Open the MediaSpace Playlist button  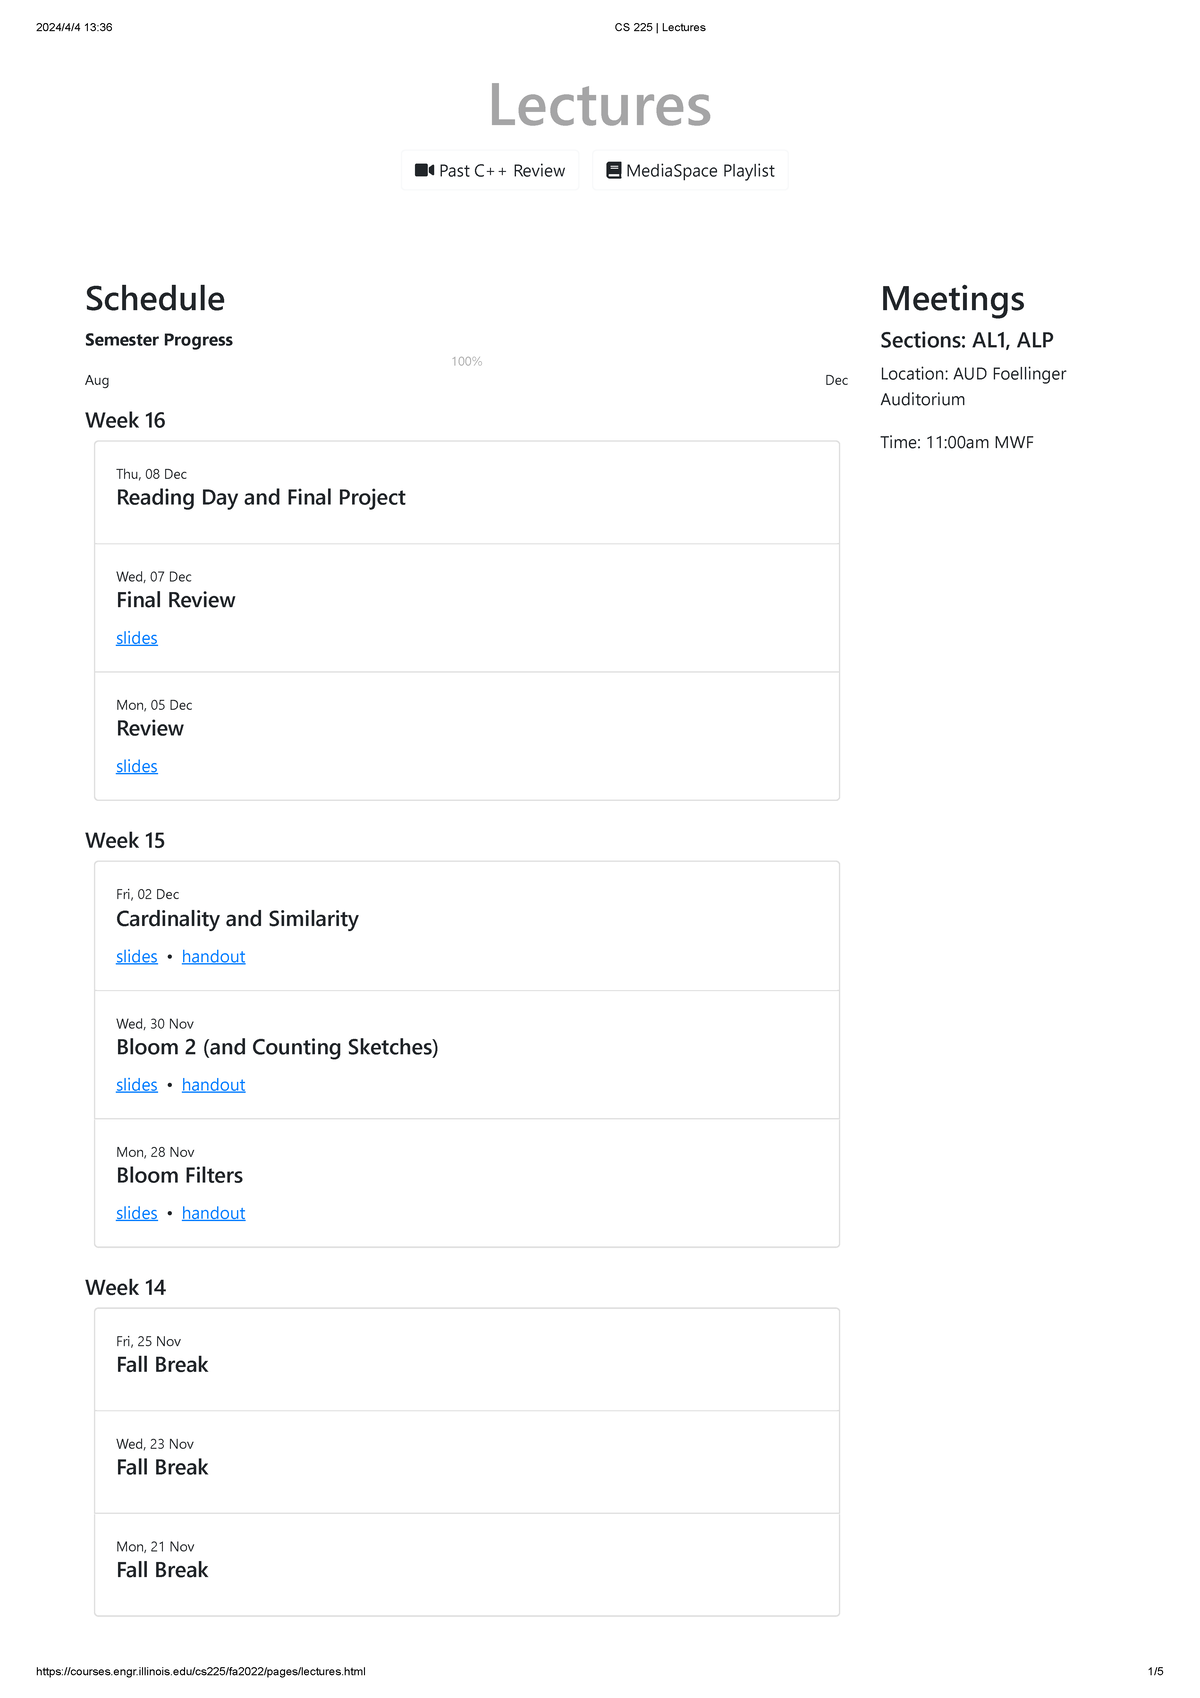[x=690, y=171]
